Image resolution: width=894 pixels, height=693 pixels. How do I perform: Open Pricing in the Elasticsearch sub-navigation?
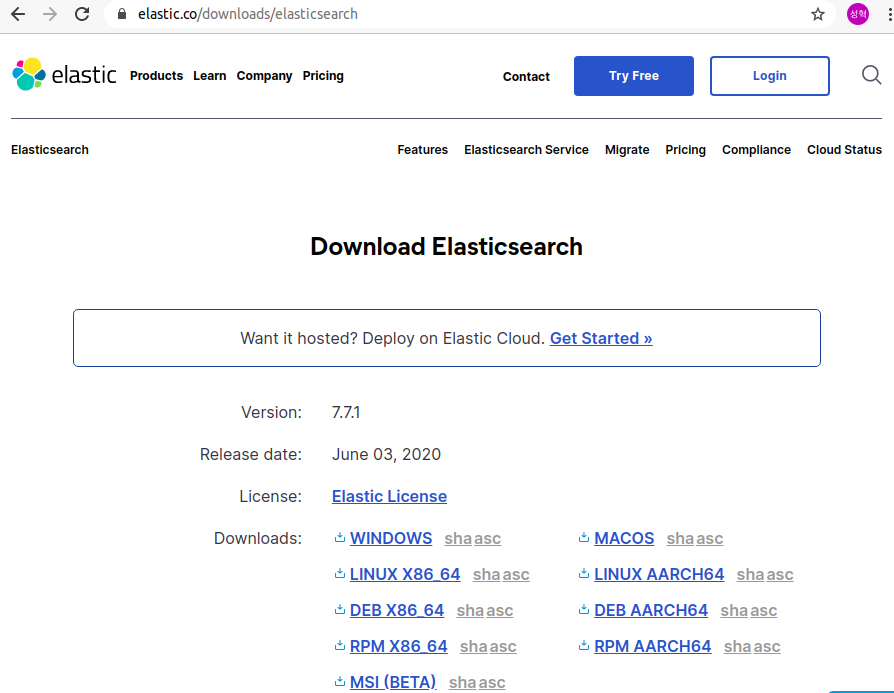[x=685, y=149]
